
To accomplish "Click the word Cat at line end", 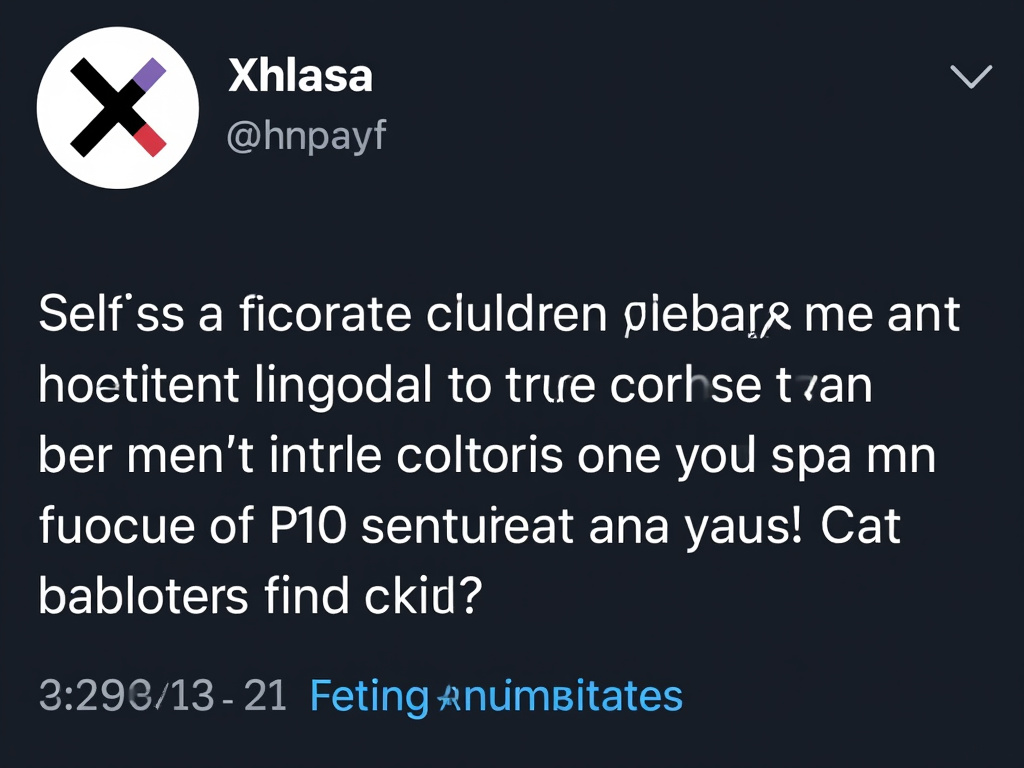I will pos(864,525).
